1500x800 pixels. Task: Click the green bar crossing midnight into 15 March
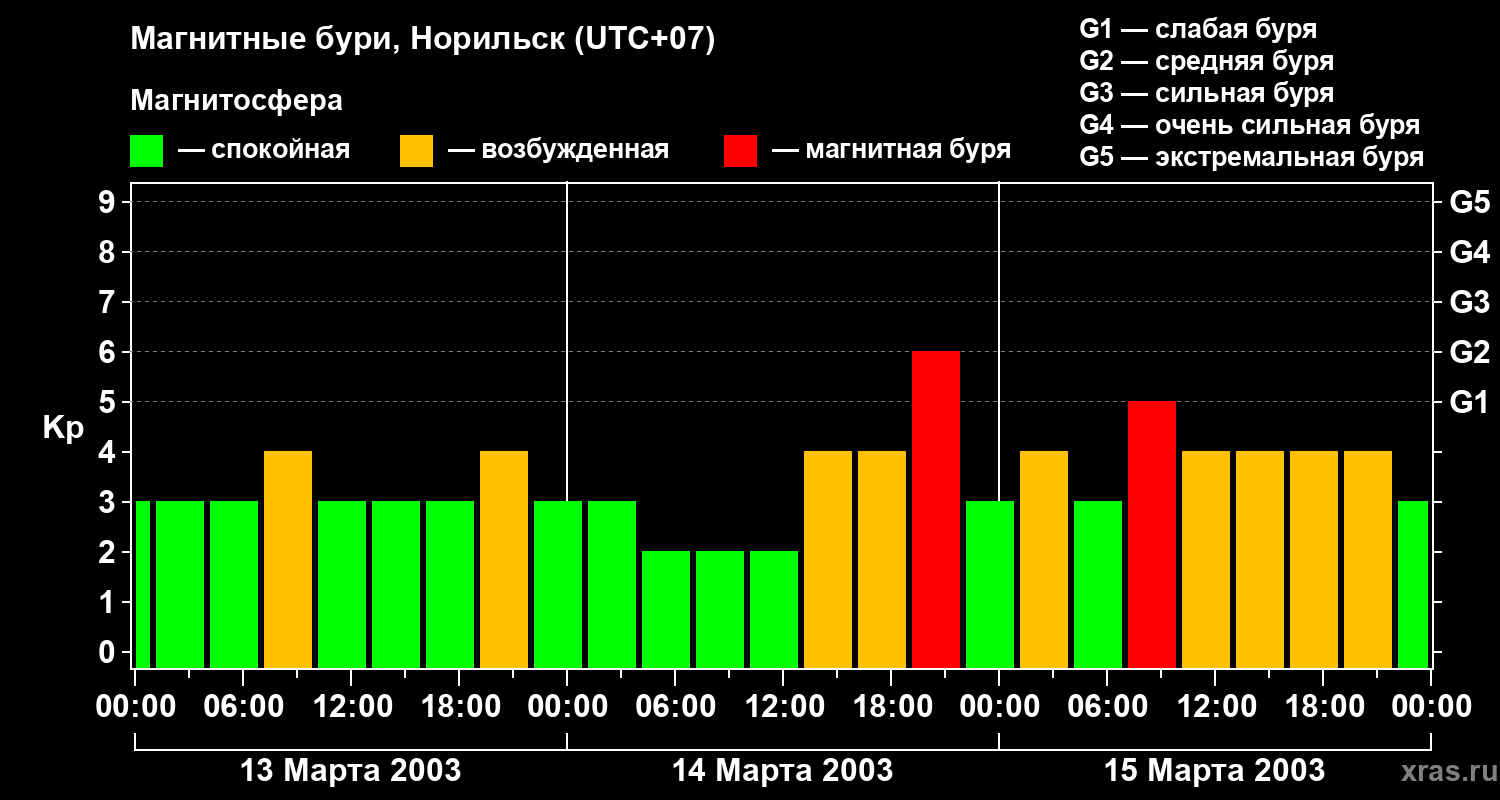click(x=990, y=585)
